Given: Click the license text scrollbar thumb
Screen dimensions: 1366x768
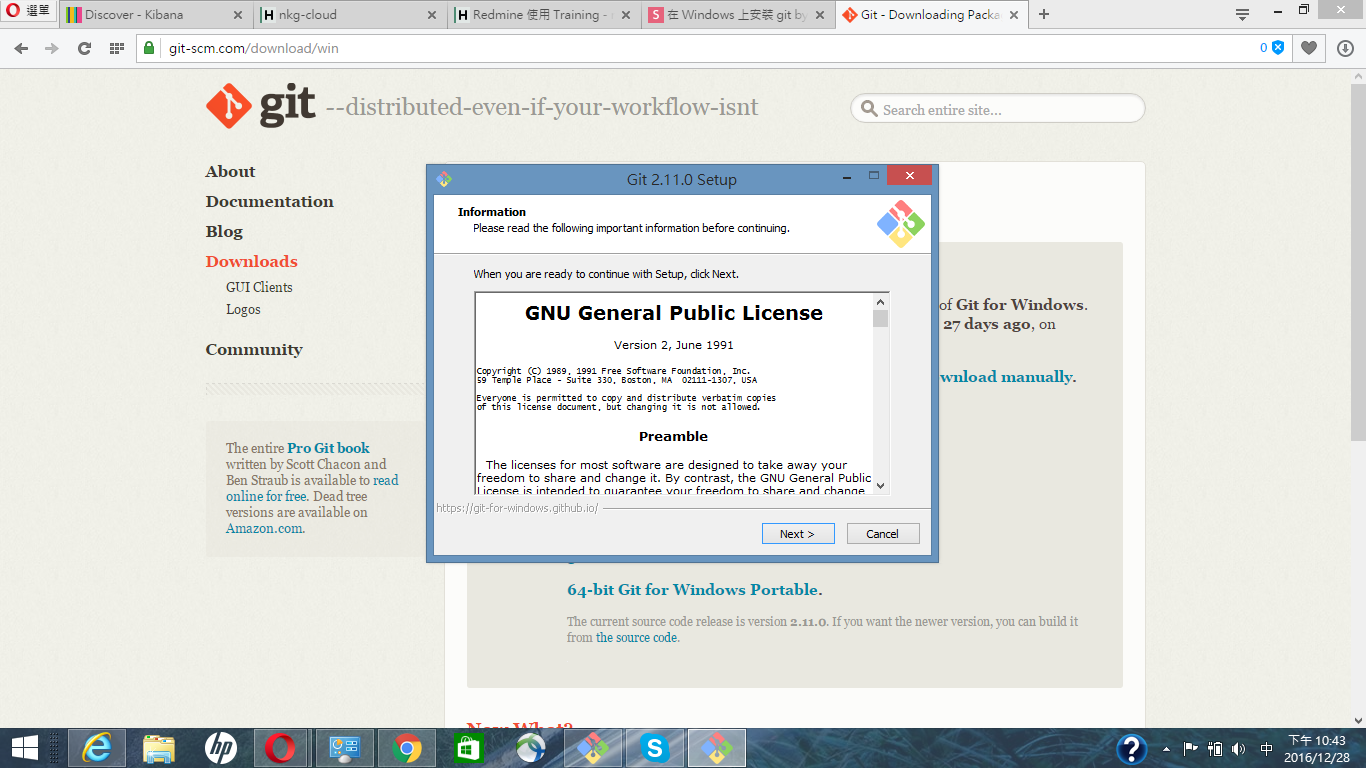Looking at the screenshot, I should pos(880,319).
